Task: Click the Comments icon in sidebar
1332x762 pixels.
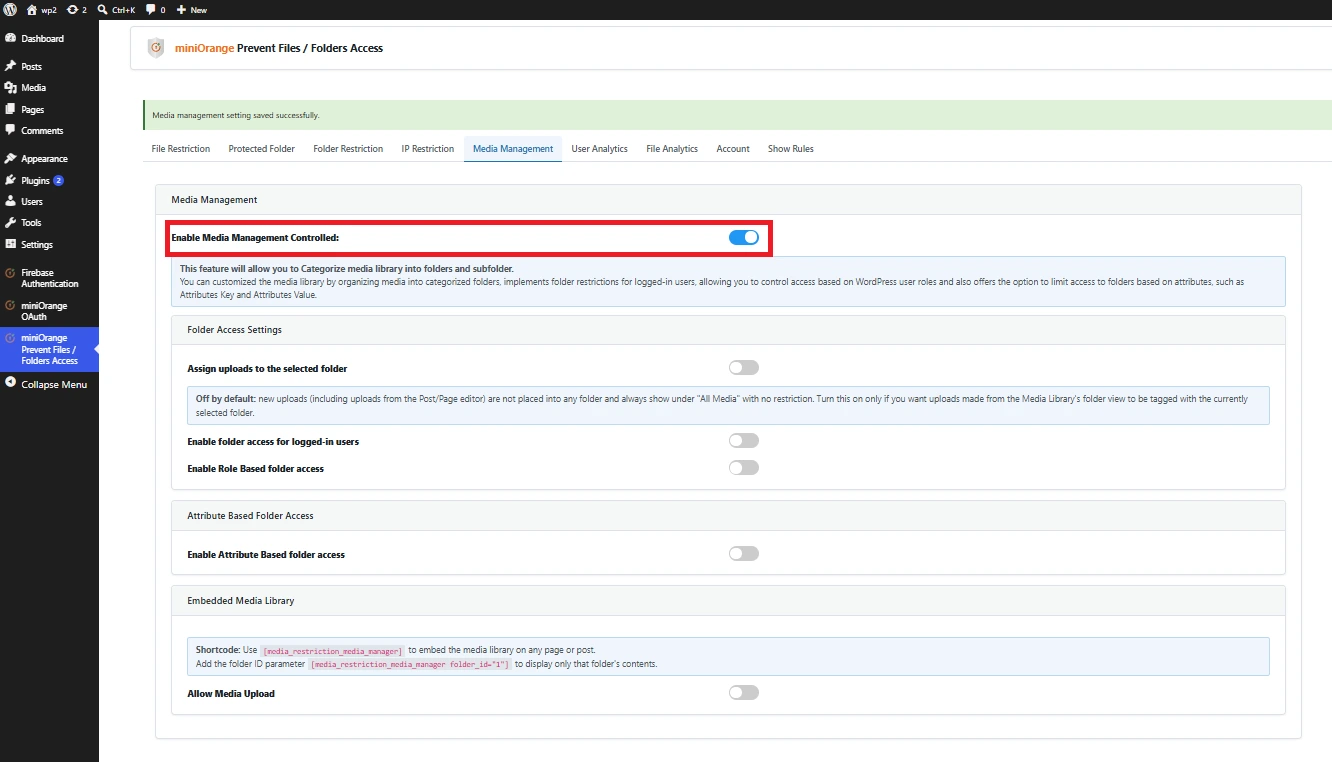Action: [10, 130]
